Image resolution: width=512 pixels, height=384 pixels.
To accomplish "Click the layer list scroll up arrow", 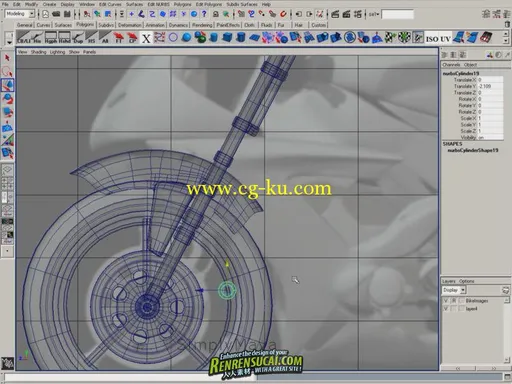I will tap(506, 300).
